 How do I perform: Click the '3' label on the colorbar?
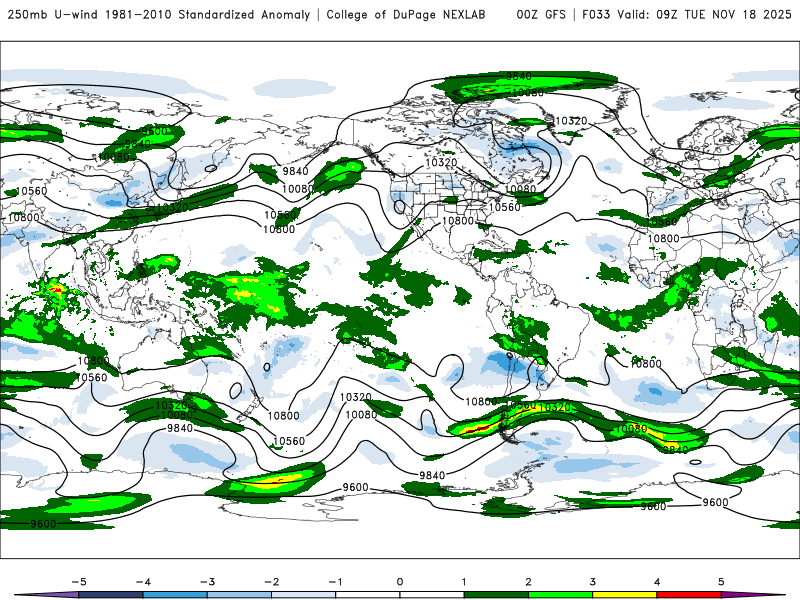(x=592, y=582)
